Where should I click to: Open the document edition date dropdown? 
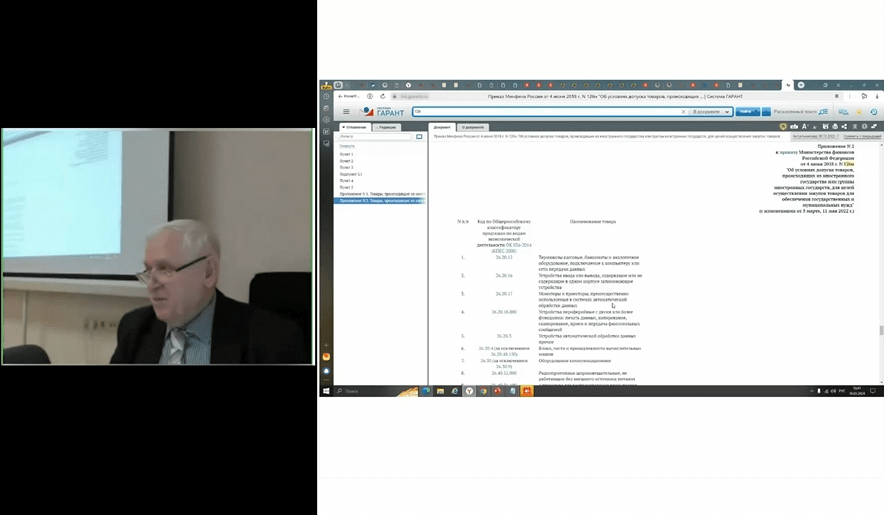(814, 136)
